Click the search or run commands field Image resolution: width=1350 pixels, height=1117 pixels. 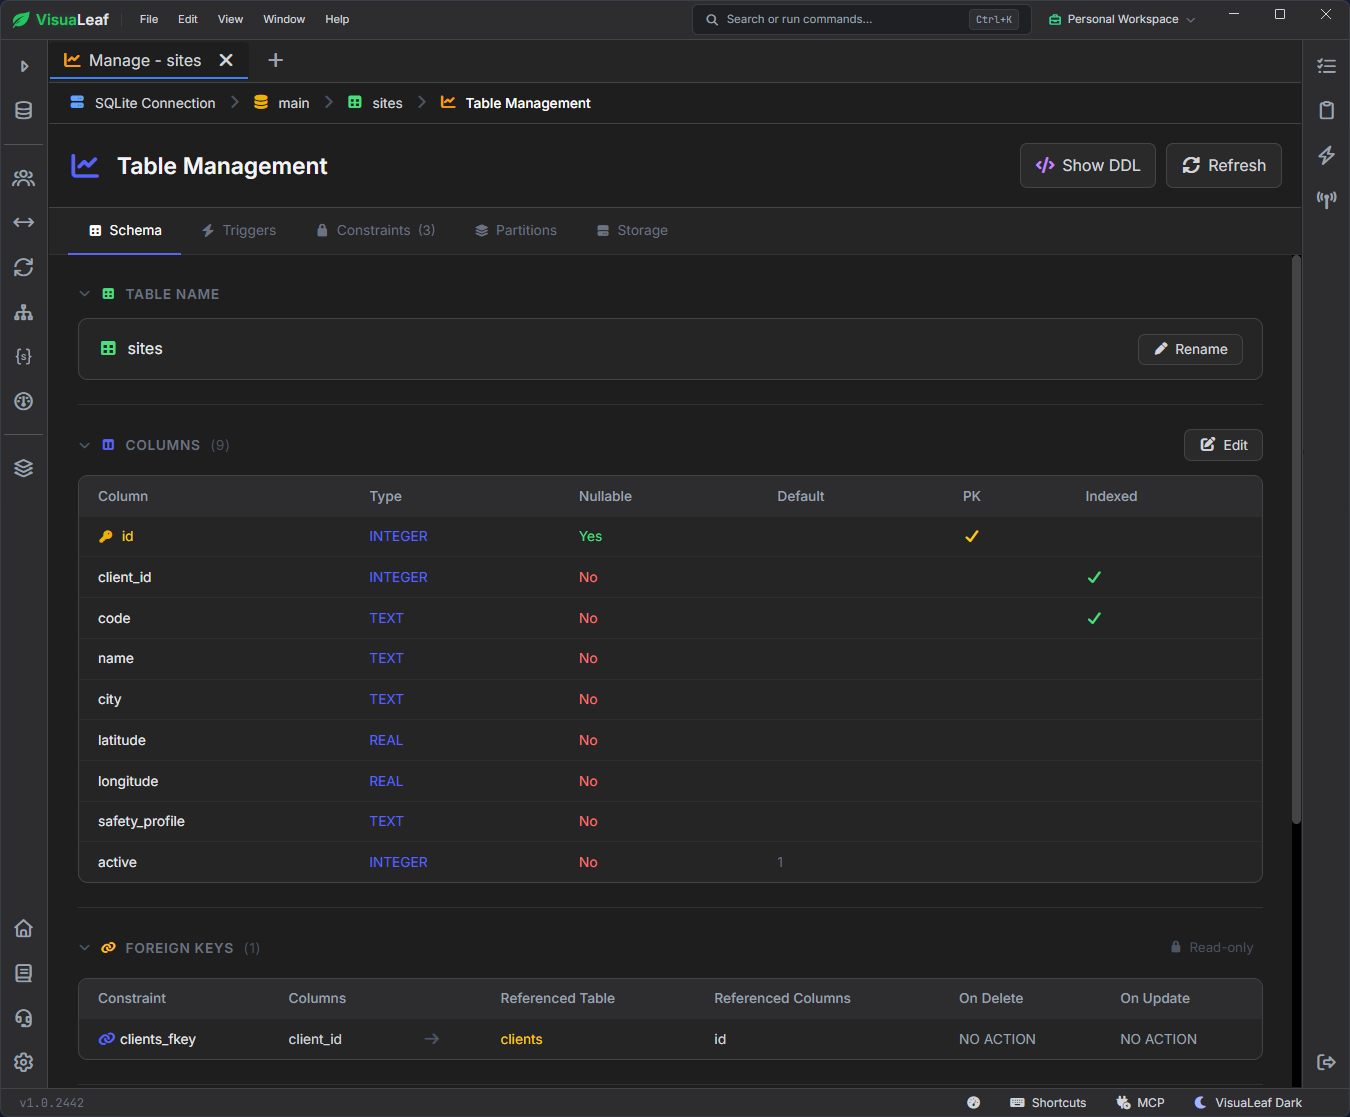862,19
